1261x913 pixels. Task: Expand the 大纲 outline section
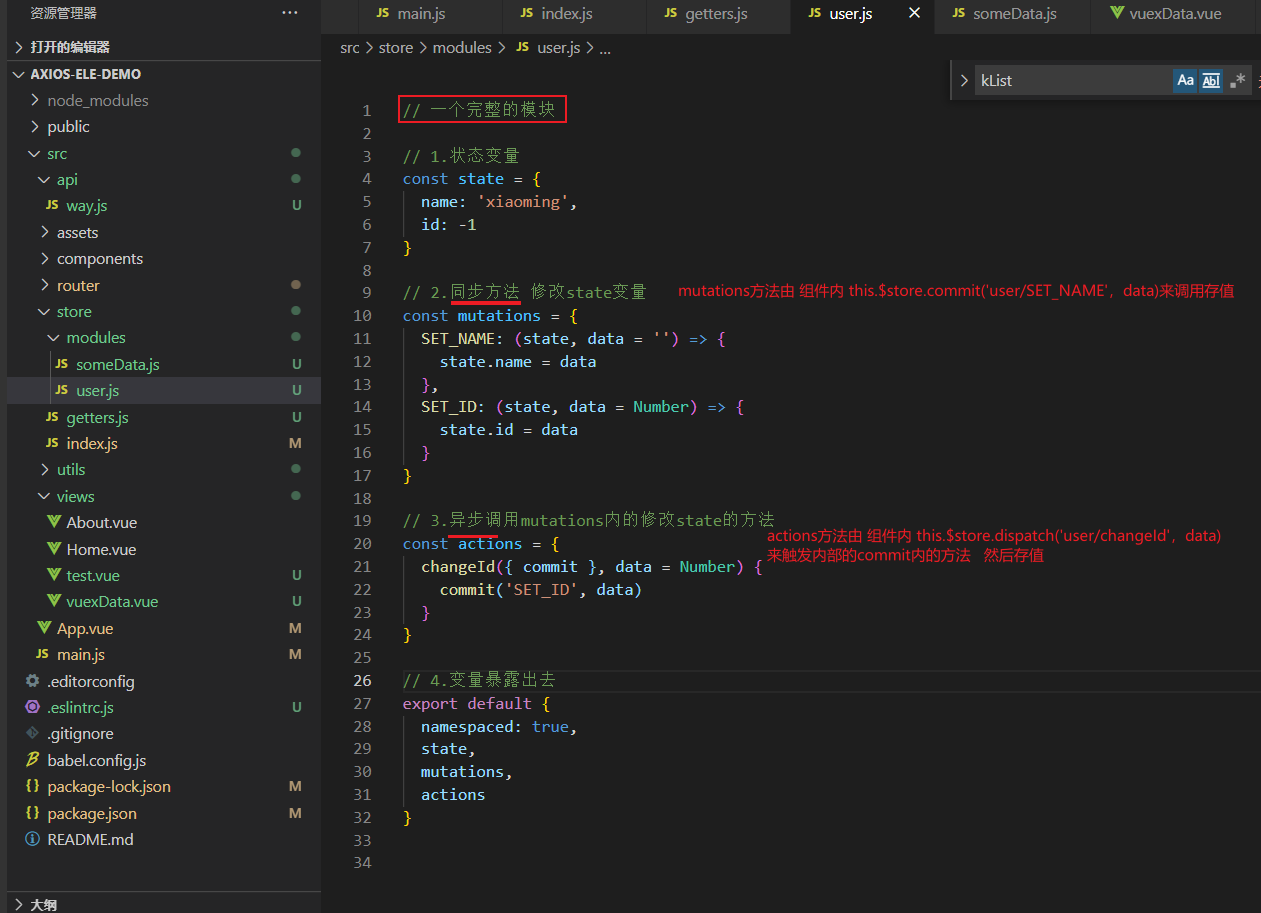[164, 904]
